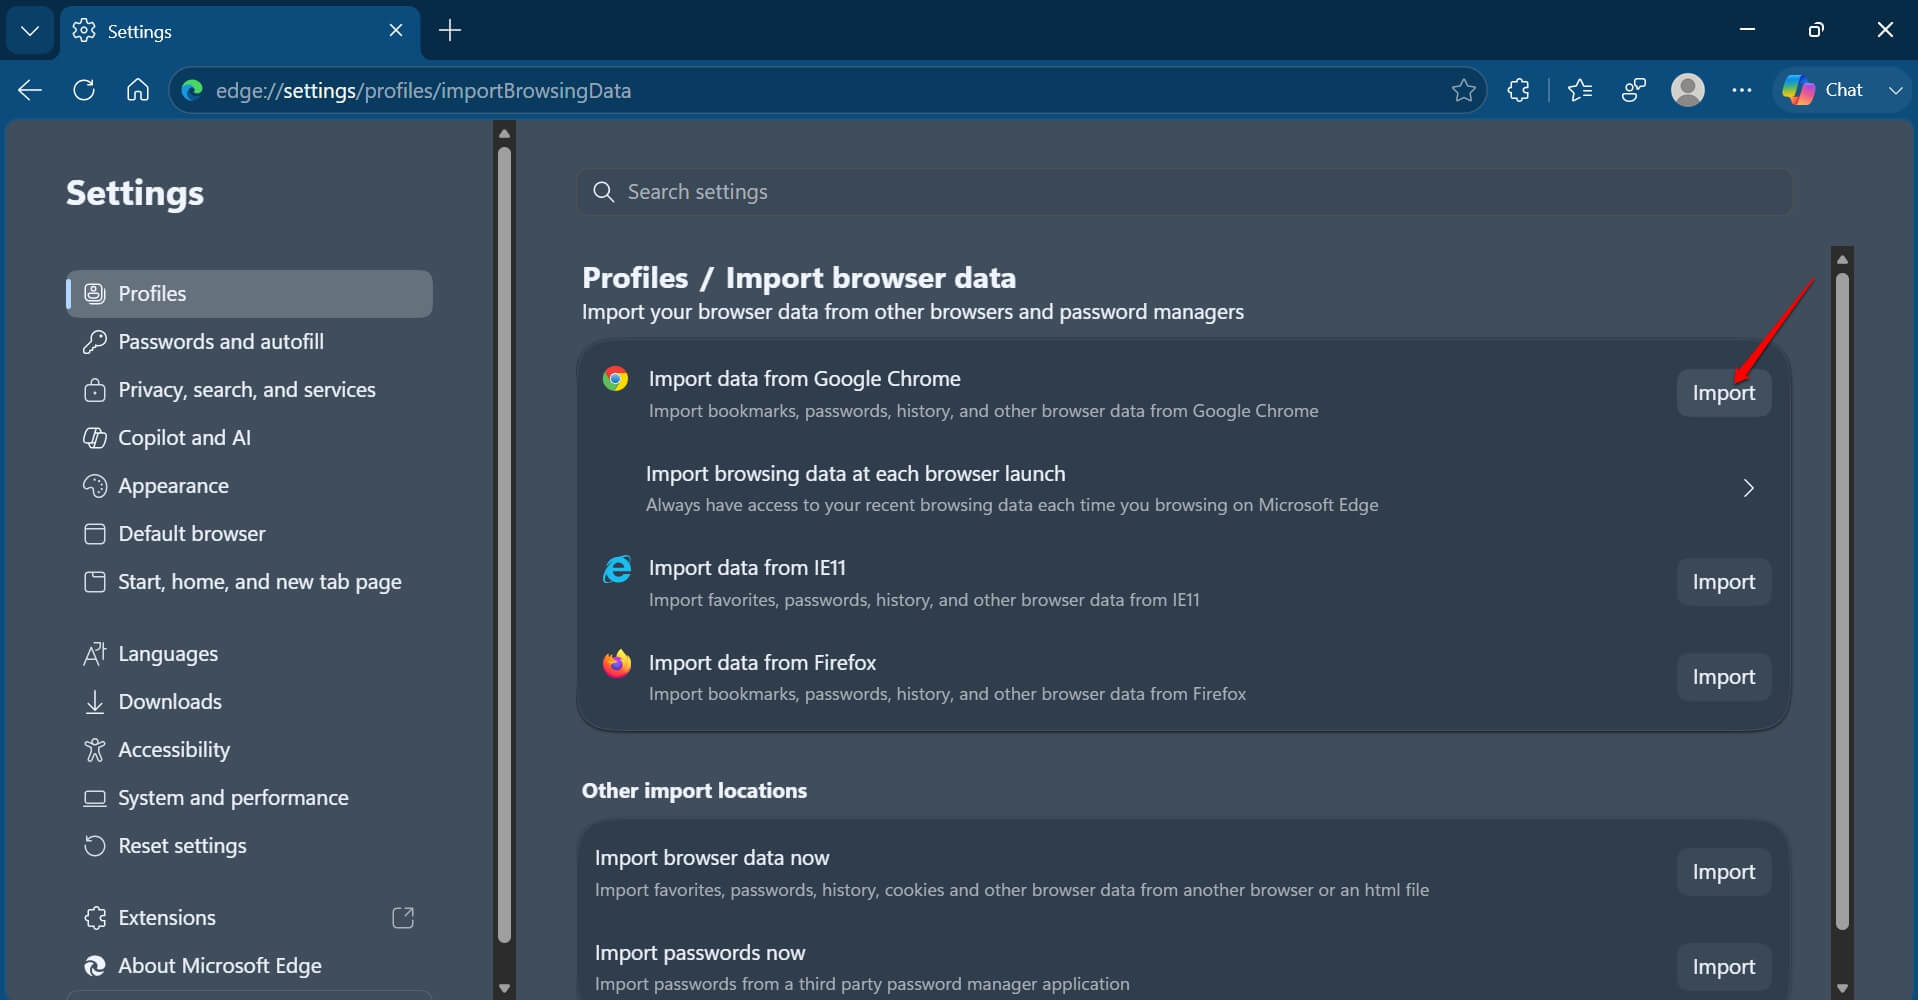This screenshot has width=1918, height=1000.
Task: Click the Firefox logo icon
Action: coord(616,663)
